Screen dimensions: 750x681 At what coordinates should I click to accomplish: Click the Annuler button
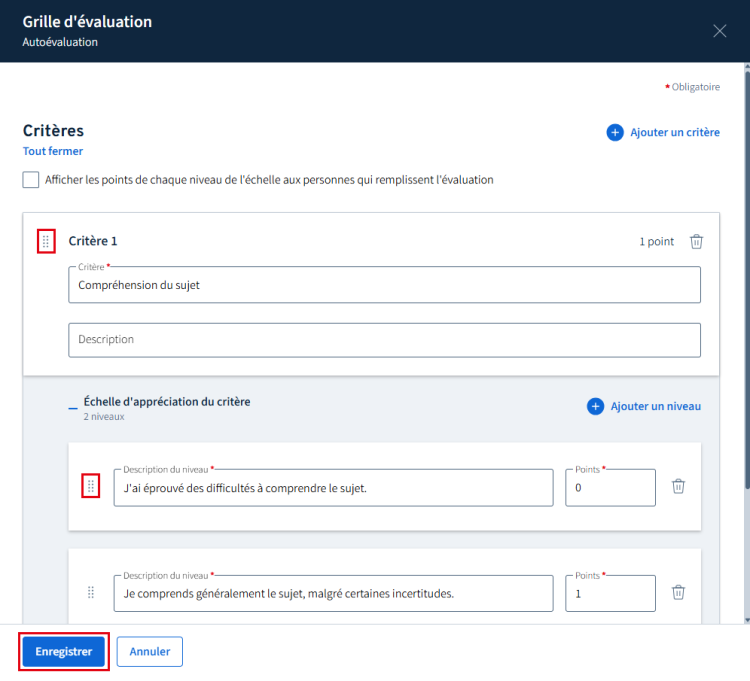[x=150, y=651]
